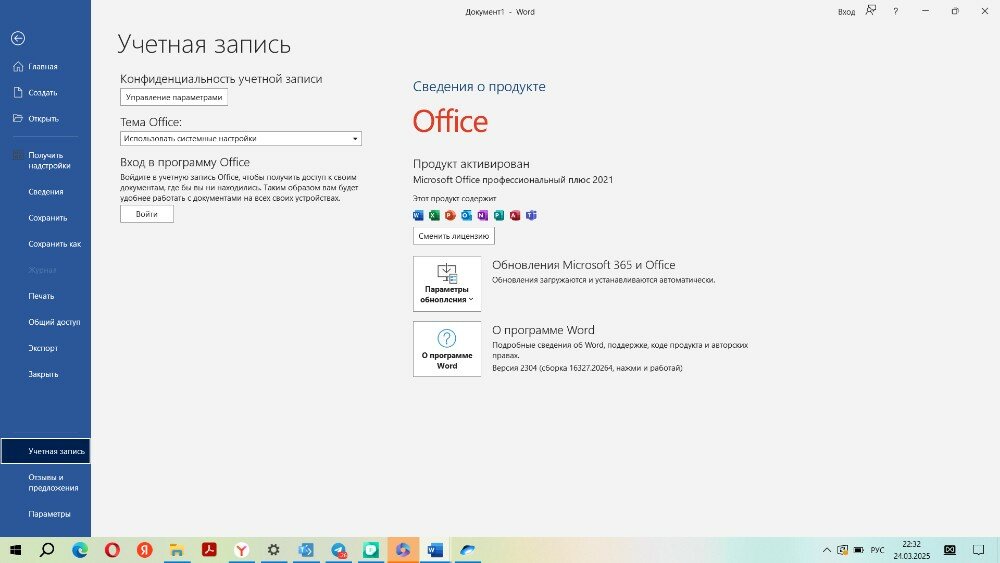The image size is (1000, 563).
Task: Open the Главная page in the sidebar
Action: (x=45, y=66)
